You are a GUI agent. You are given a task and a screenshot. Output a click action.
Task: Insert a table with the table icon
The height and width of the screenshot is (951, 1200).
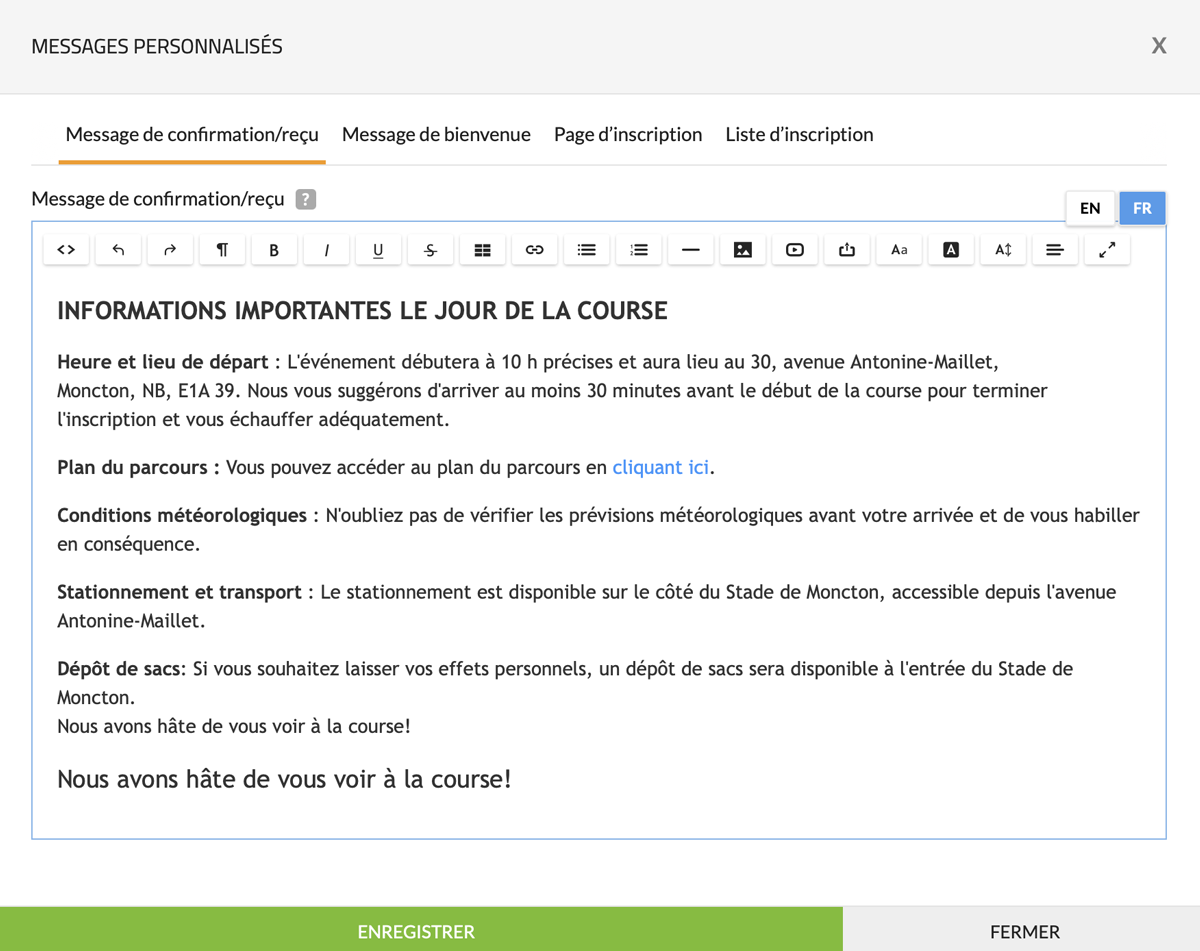(x=482, y=250)
